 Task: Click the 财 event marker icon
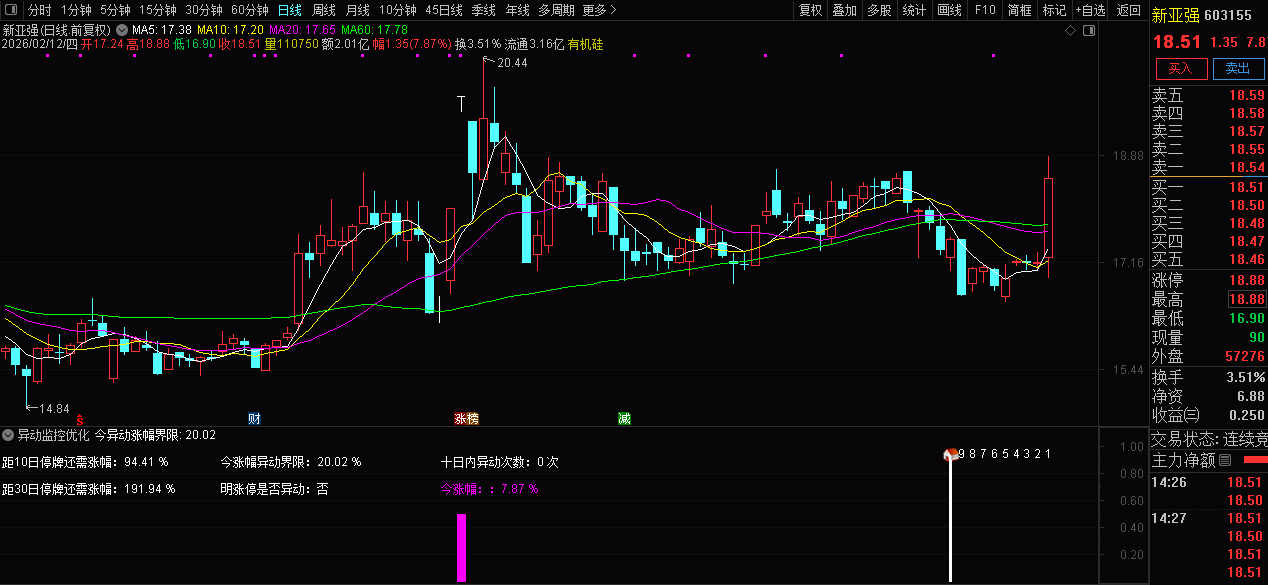coord(254,418)
